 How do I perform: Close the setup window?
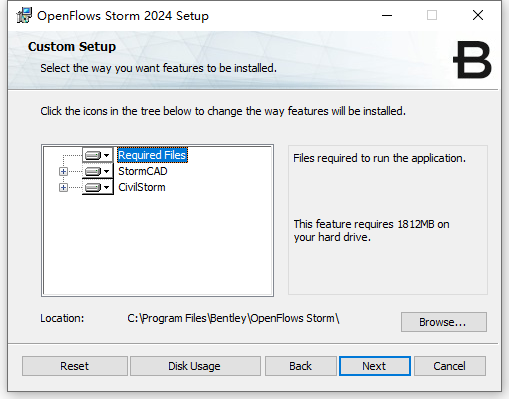tap(478, 15)
